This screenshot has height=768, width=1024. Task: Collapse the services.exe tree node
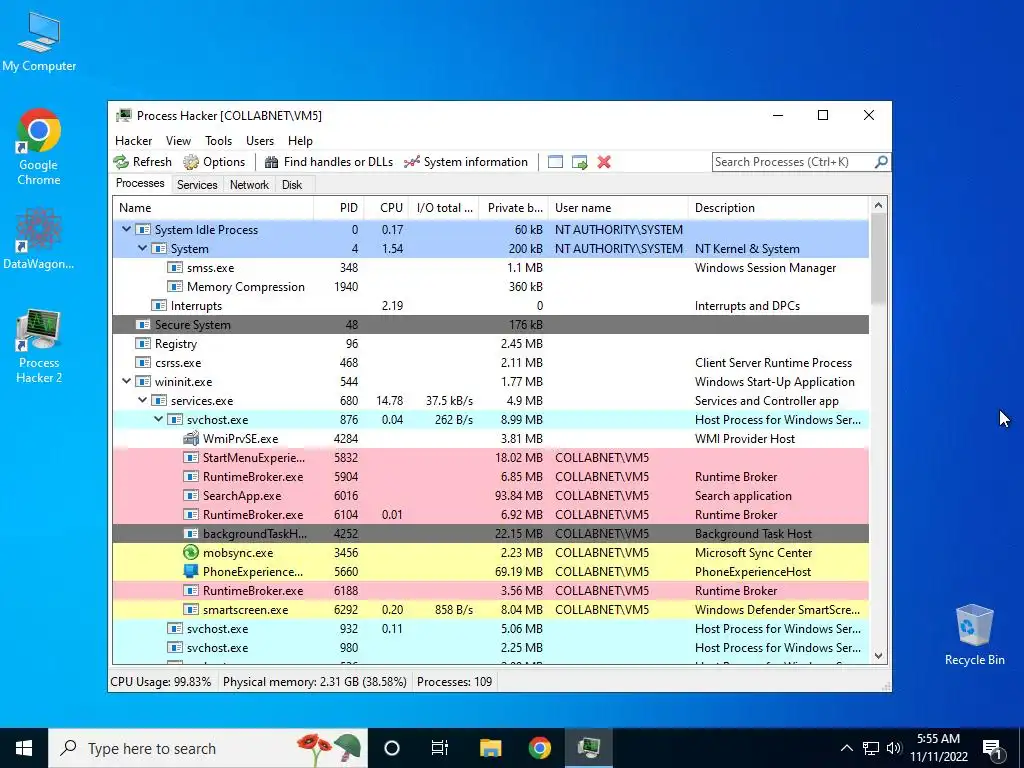pos(142,400)
